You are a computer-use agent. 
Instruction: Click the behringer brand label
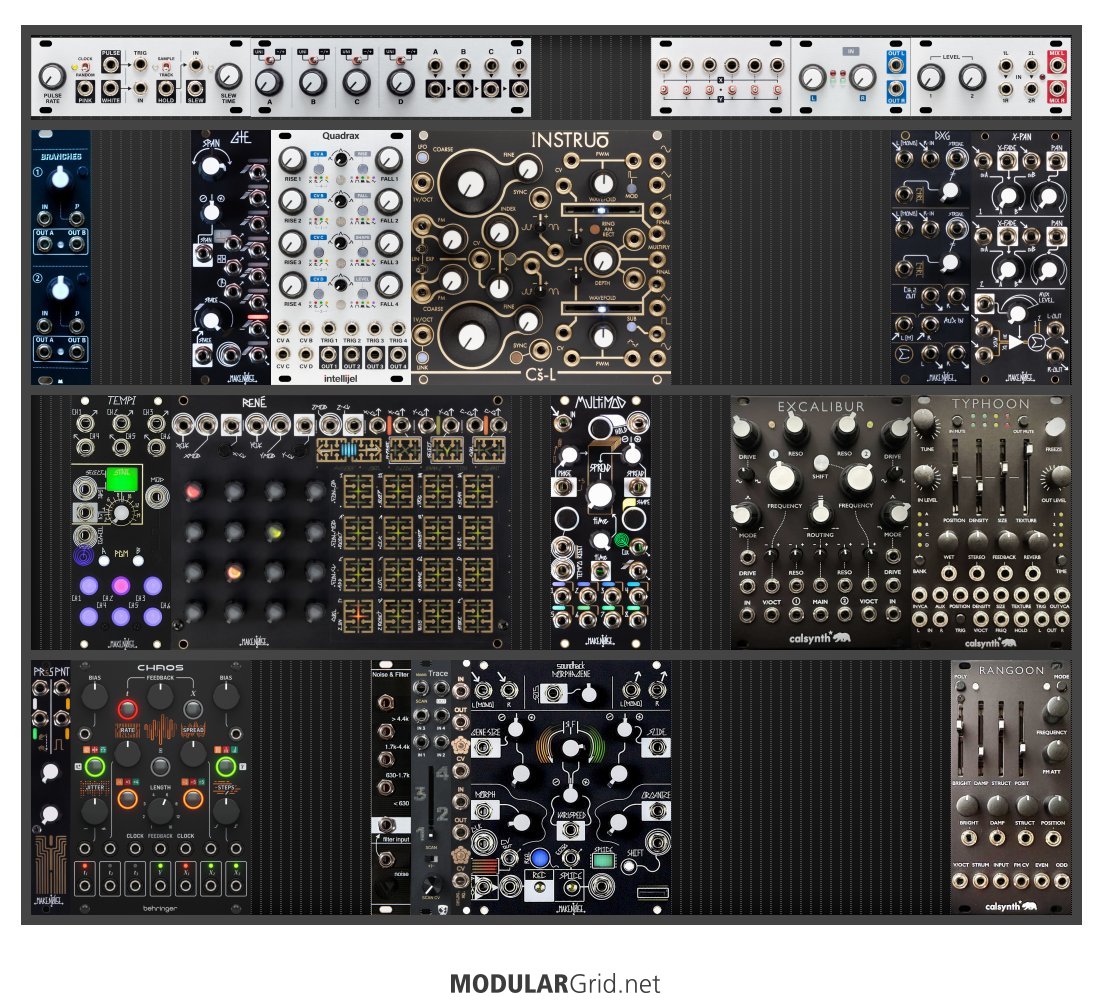(x=160, y=908)
